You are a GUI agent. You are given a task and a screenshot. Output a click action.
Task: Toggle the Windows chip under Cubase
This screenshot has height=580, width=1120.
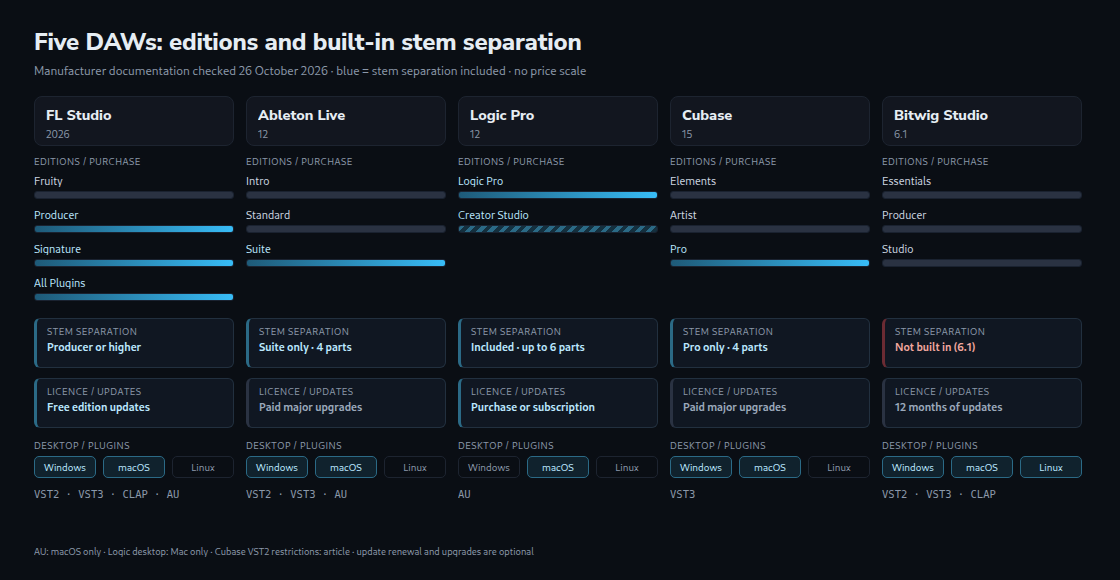pos(701,467)
